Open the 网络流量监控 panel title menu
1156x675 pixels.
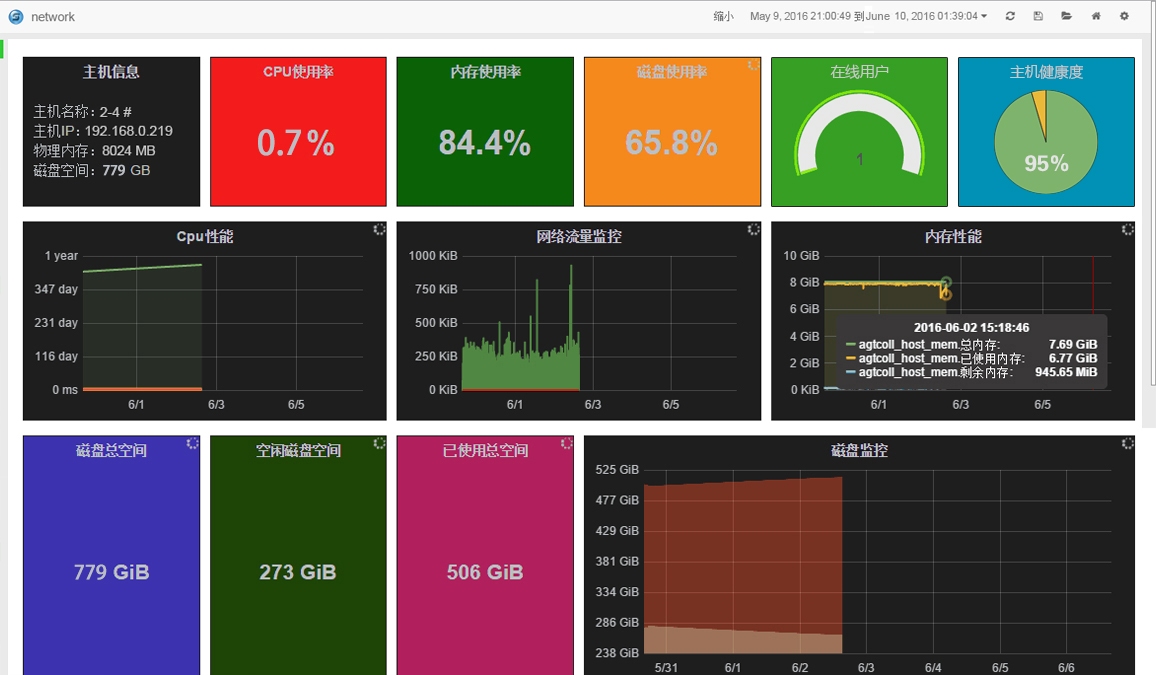coord(578,237)
